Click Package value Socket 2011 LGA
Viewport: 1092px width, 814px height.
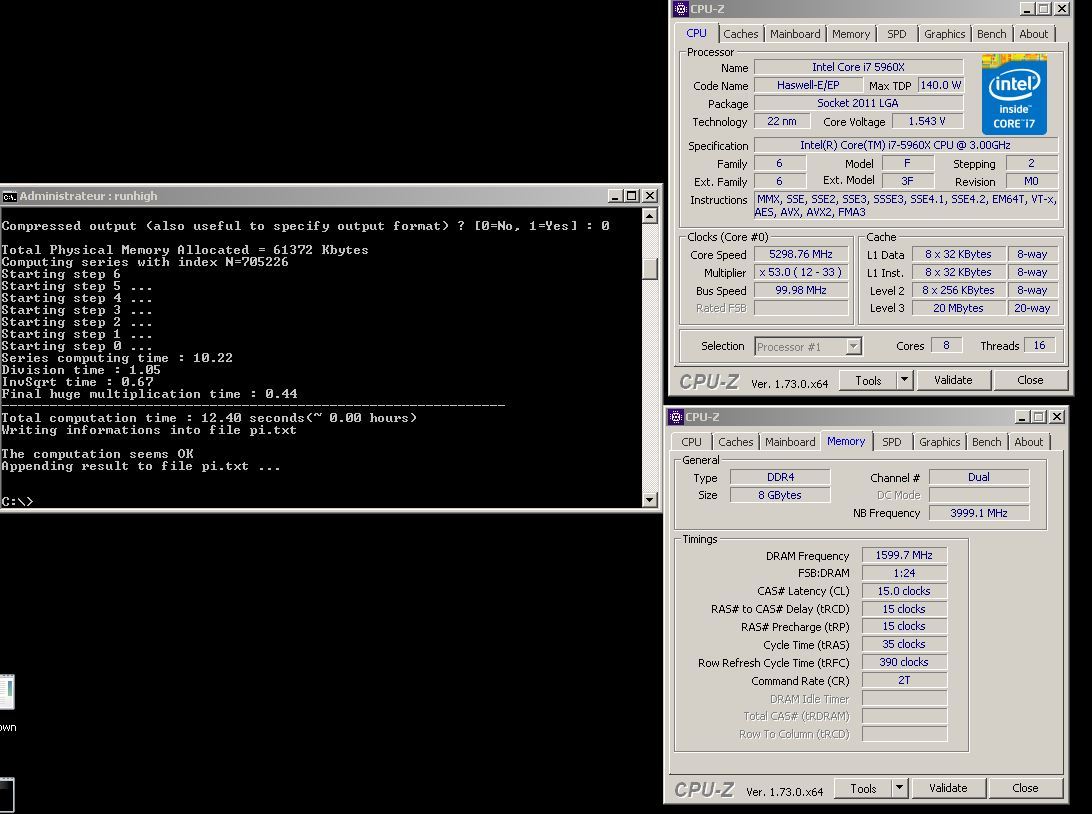(858, 103)
